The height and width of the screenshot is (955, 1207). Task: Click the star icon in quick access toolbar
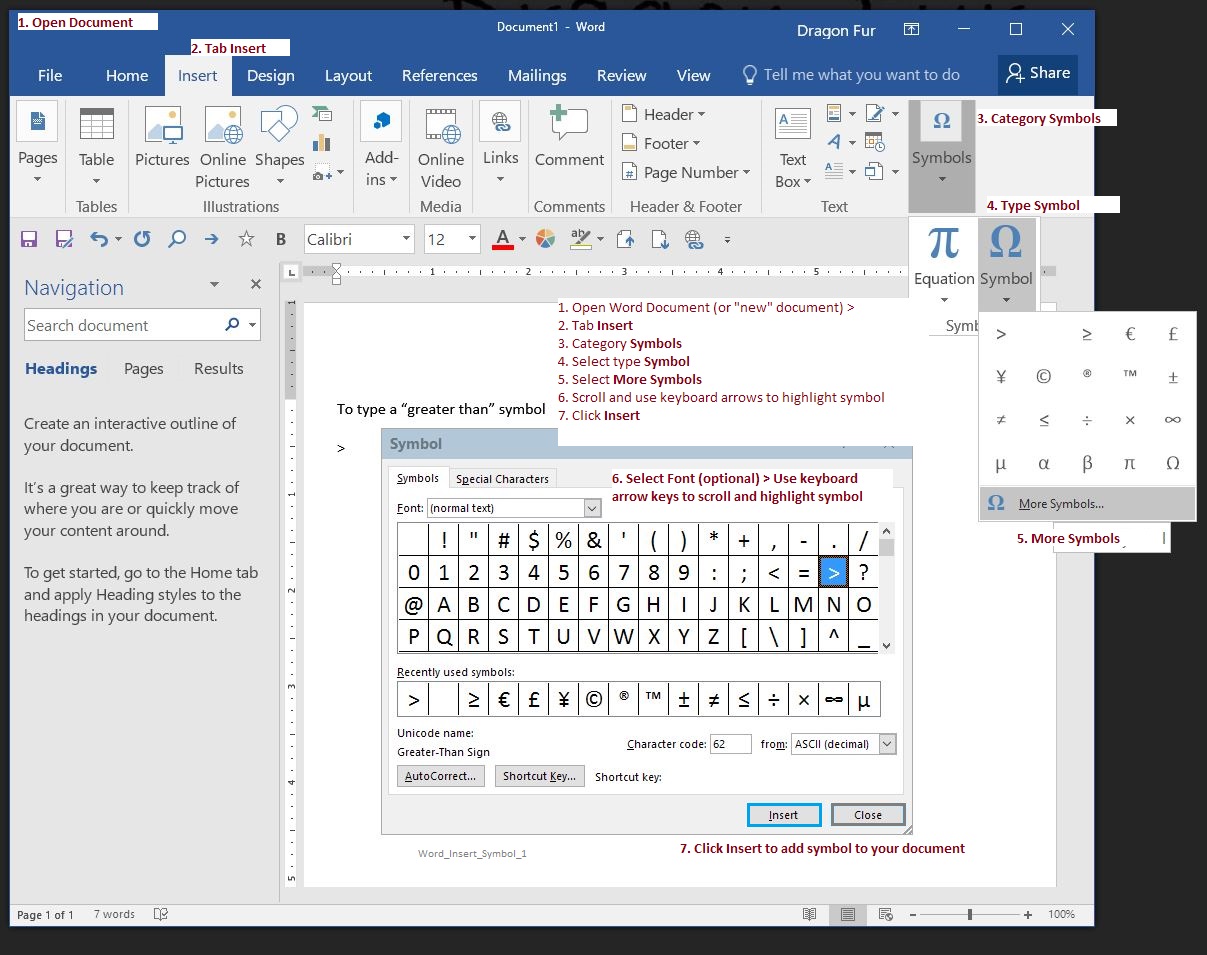pyautogui.click(x=246, y=239)
